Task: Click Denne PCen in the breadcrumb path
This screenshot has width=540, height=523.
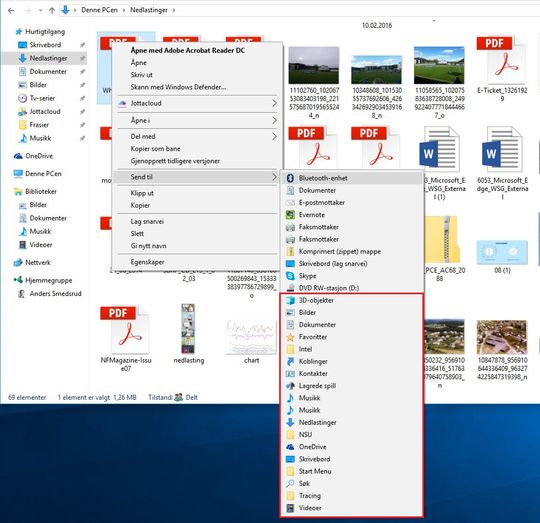Action: coord(99,10)
